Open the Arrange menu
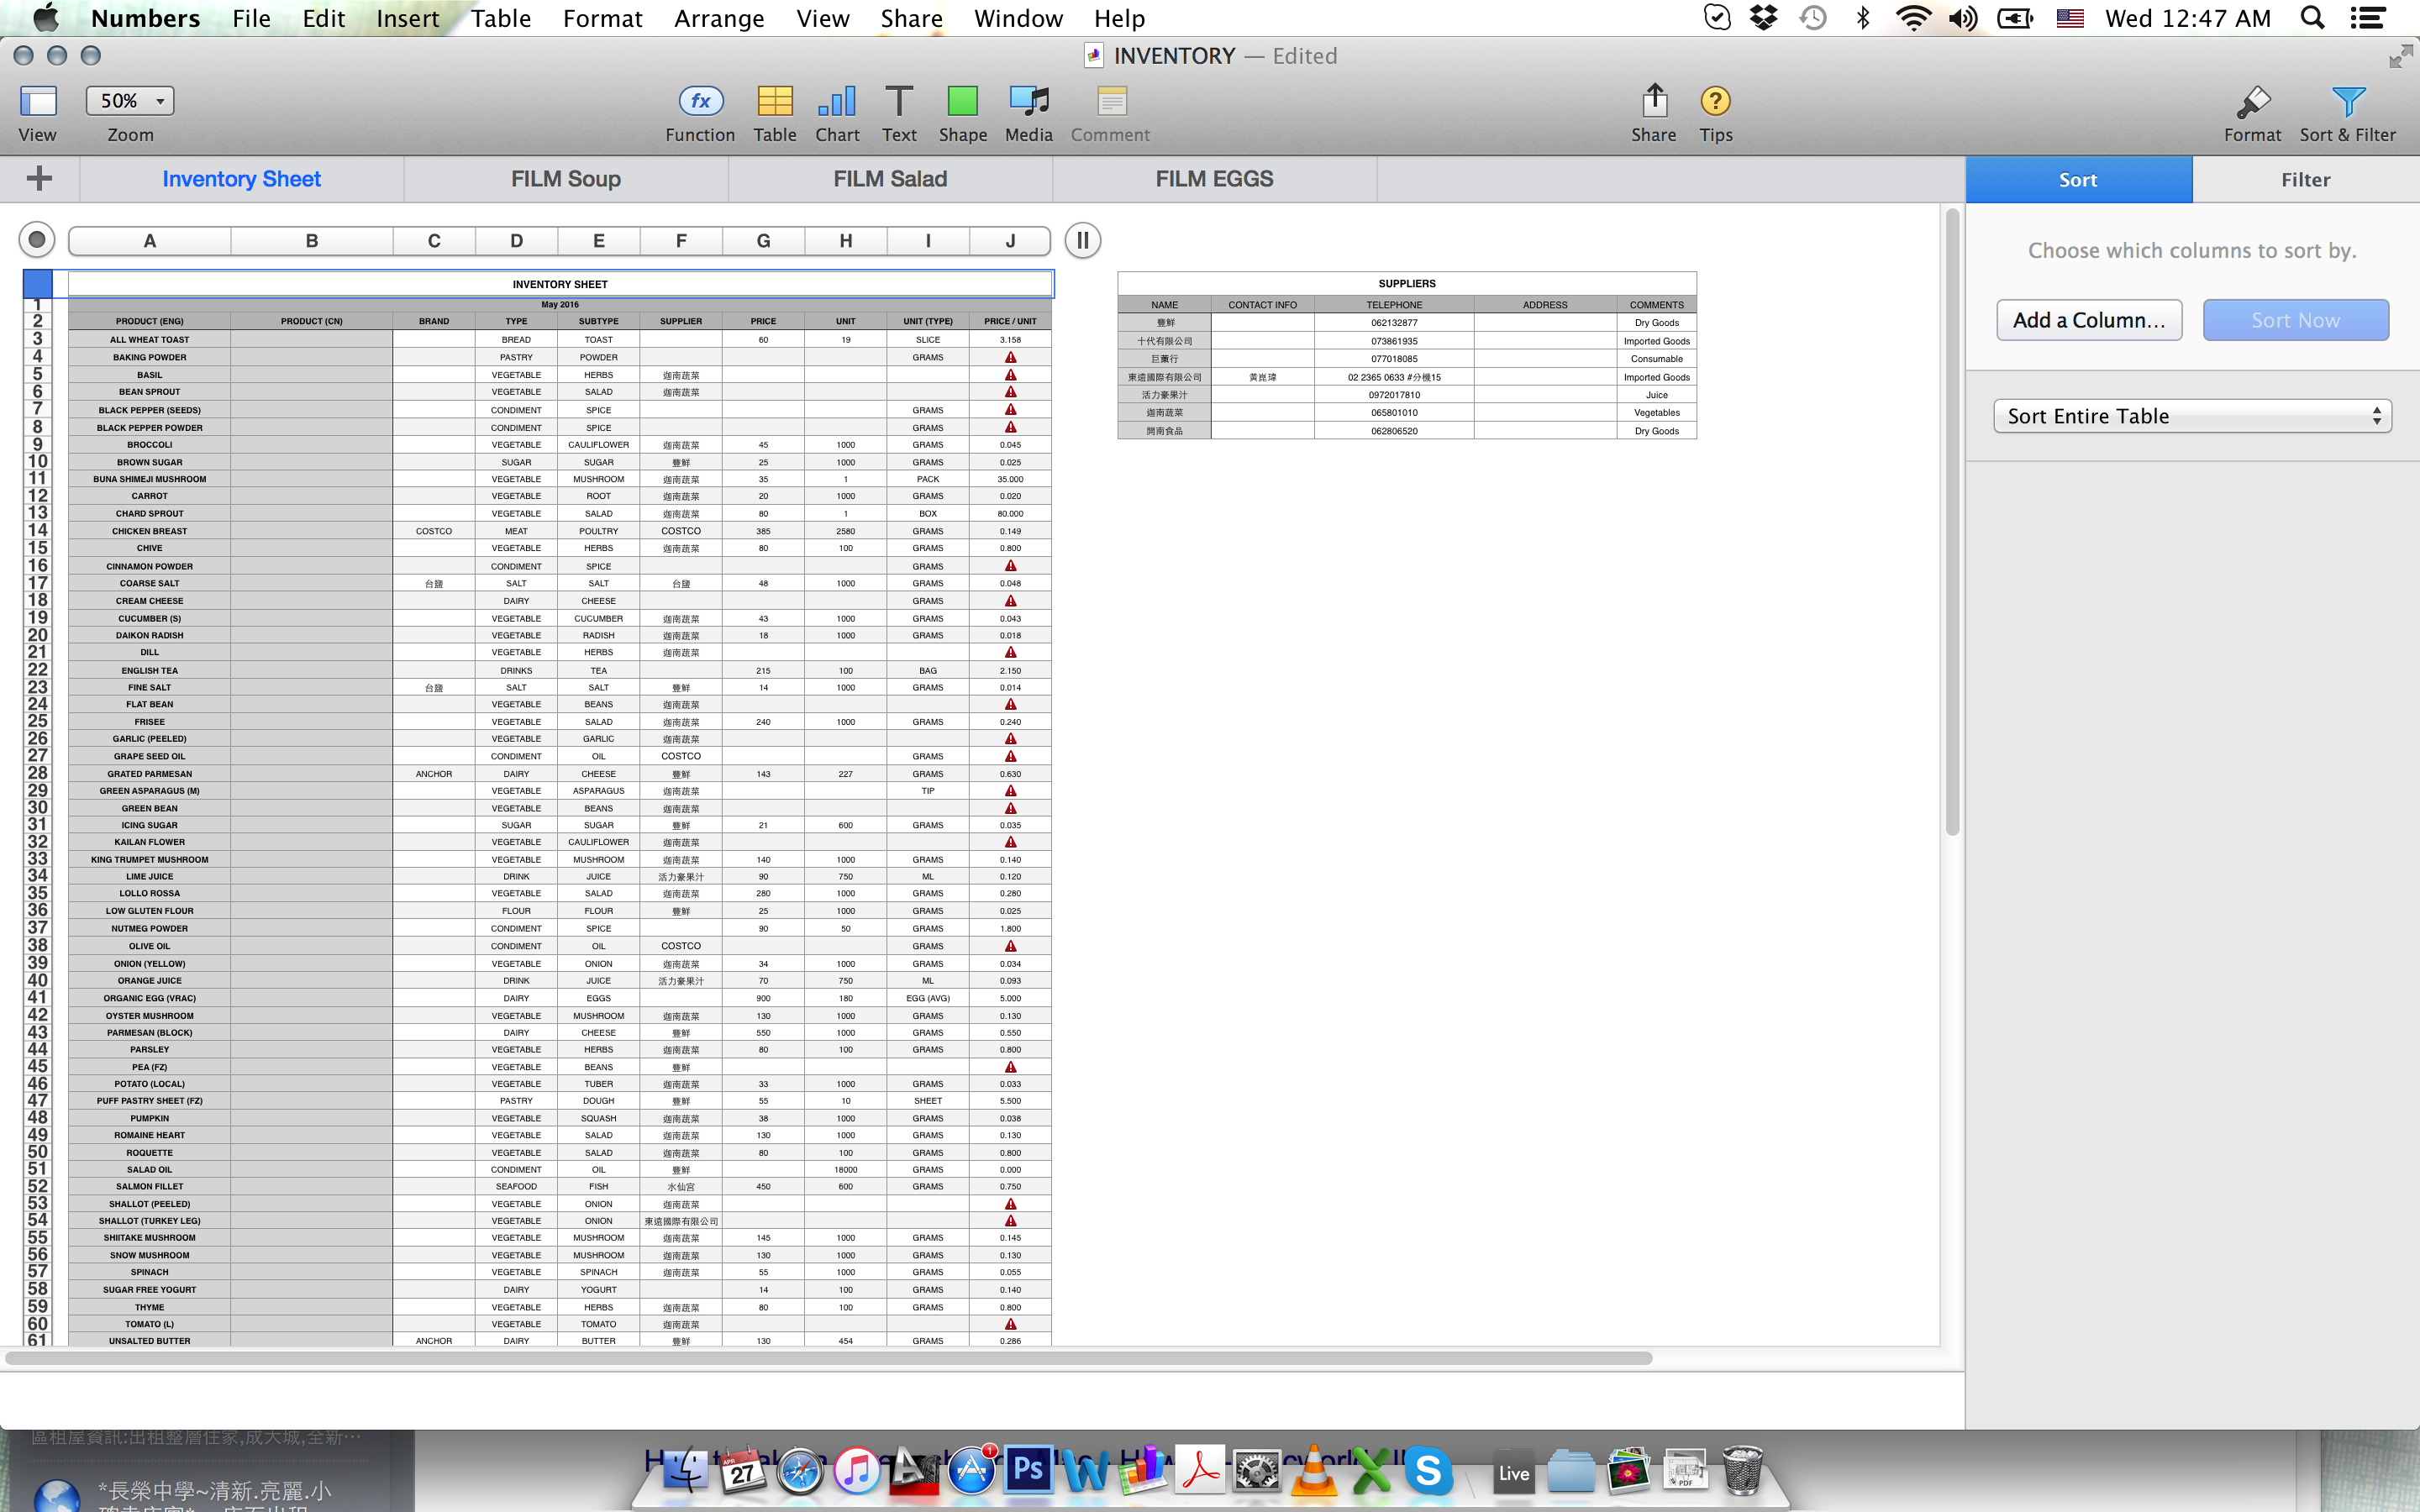 [x=718, y=18]
